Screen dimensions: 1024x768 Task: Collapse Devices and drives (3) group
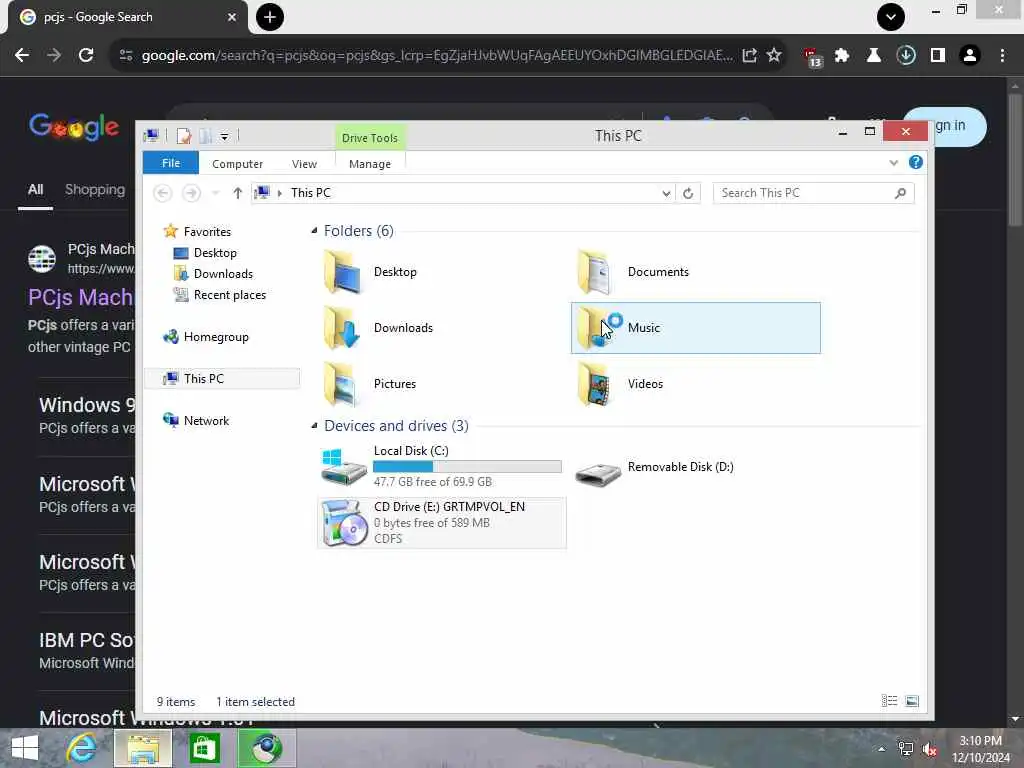tap(315, 426)
